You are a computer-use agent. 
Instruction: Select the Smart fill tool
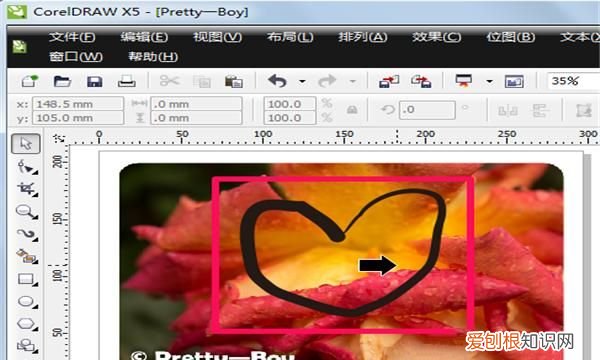27,256
